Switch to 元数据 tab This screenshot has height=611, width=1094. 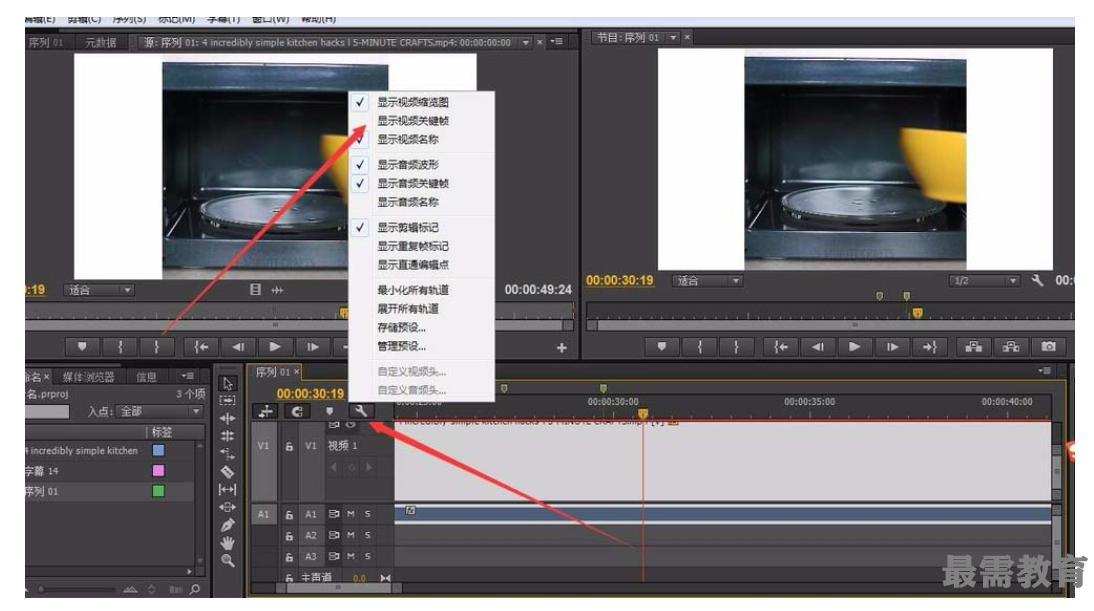click(101, 43)
